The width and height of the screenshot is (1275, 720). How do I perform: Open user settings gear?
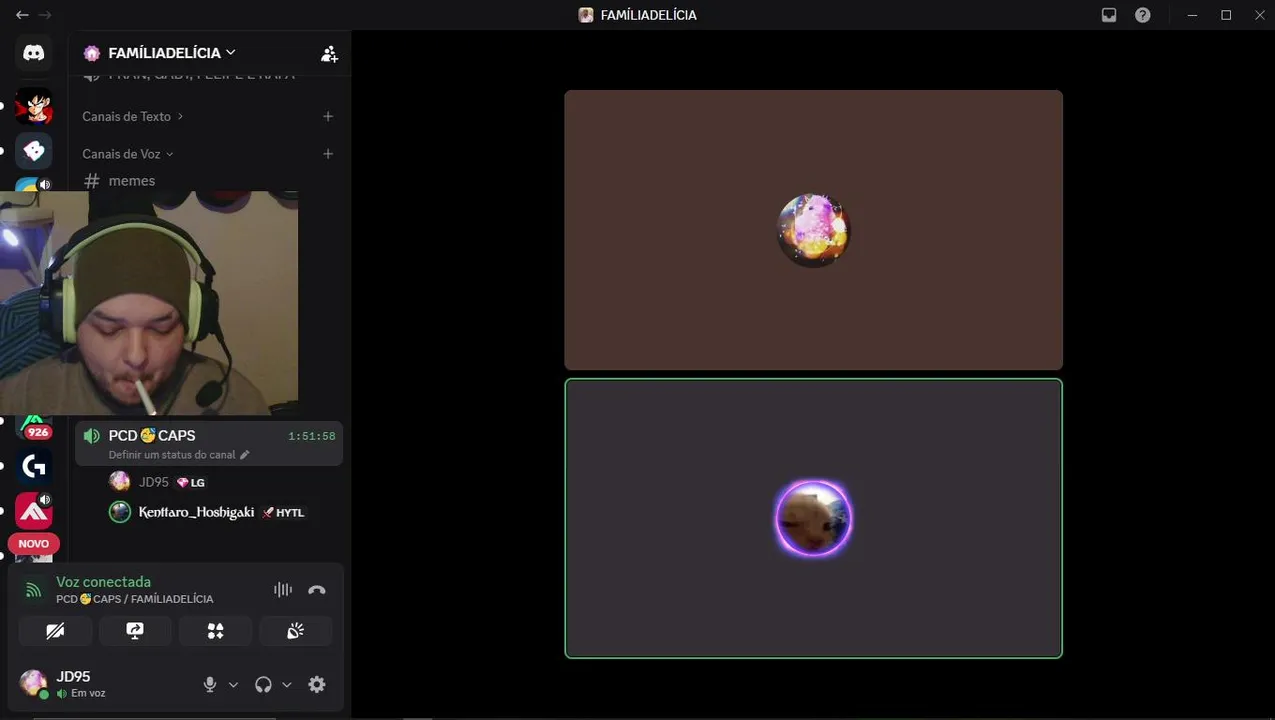317,685
